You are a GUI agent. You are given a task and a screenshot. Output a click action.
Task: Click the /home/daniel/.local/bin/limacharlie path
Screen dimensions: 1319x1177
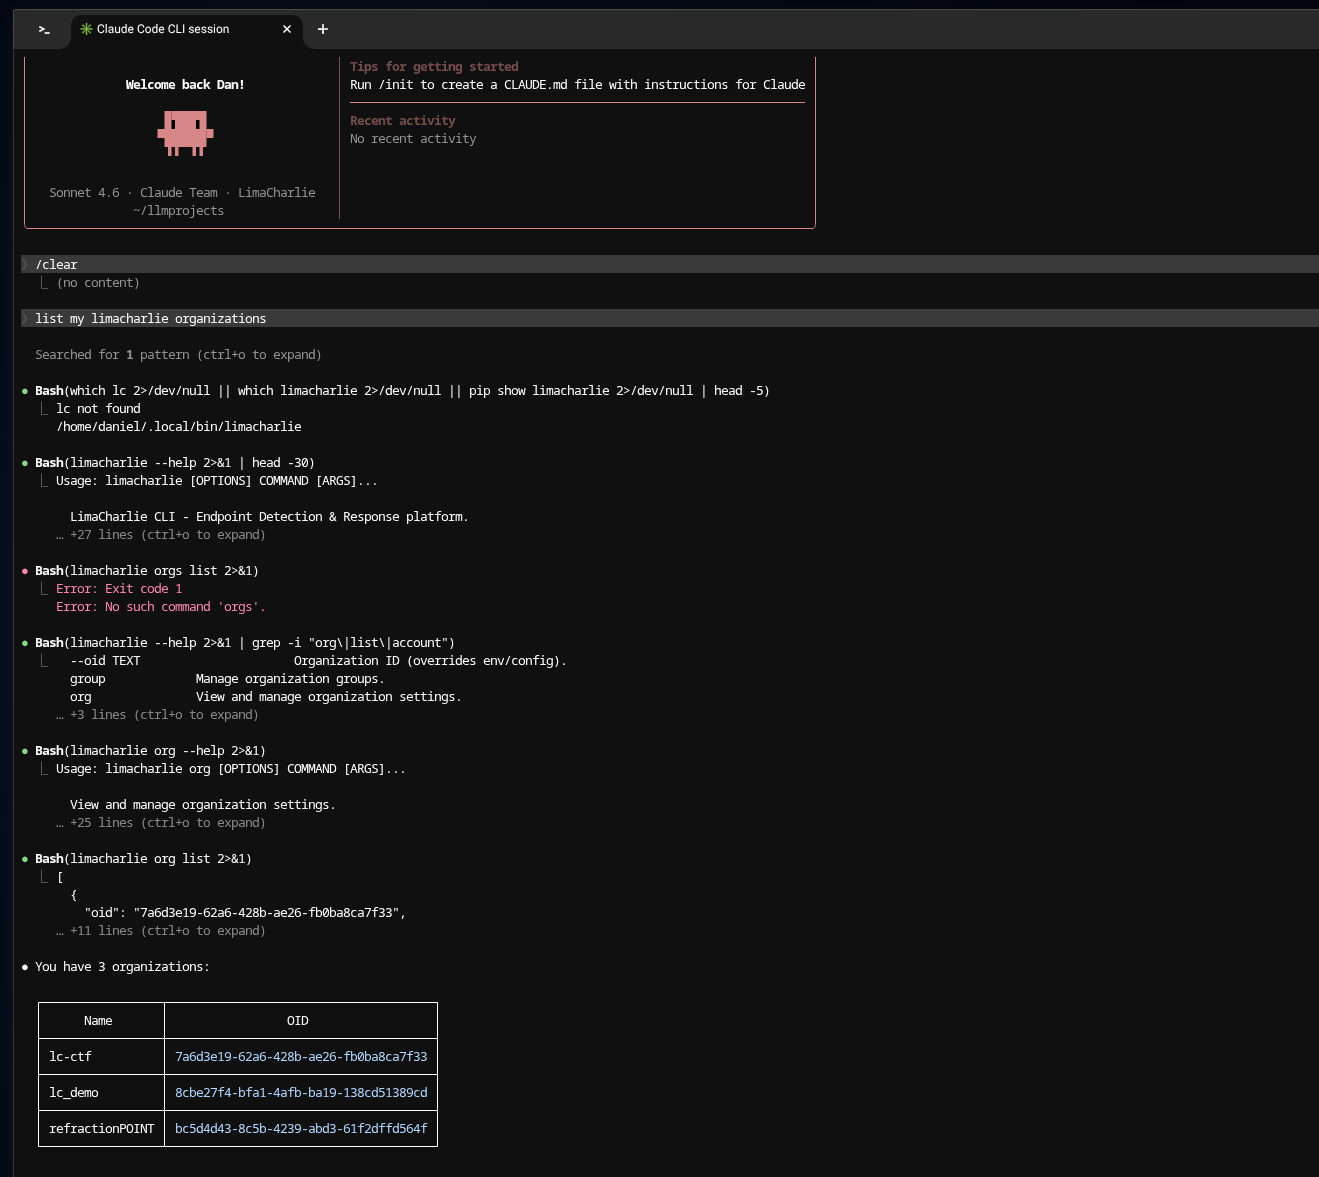179,427
